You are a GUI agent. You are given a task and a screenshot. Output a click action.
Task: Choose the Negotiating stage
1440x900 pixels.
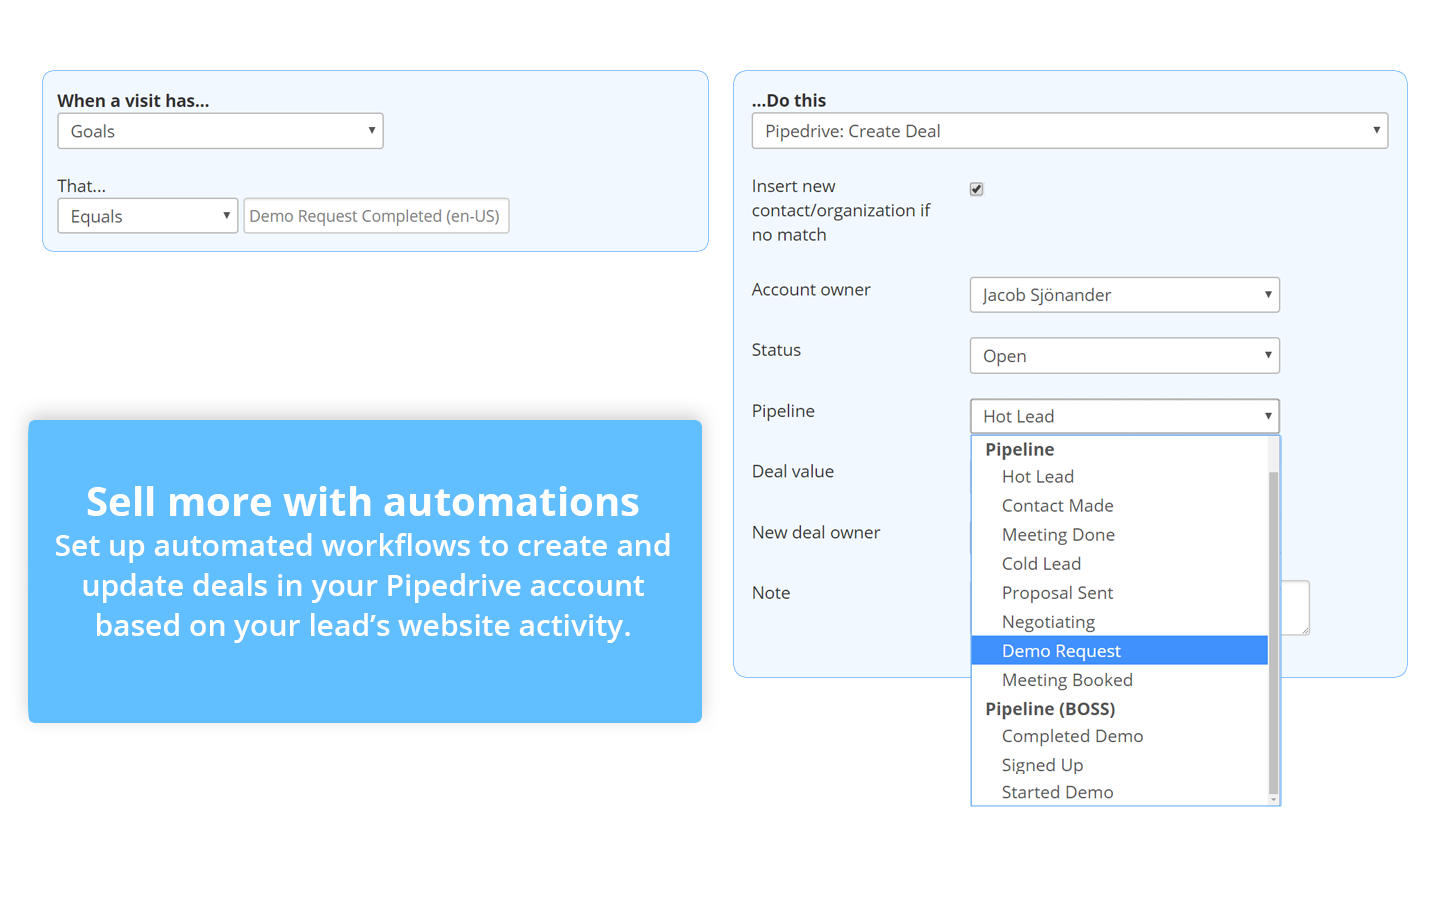pos(1048,621)
